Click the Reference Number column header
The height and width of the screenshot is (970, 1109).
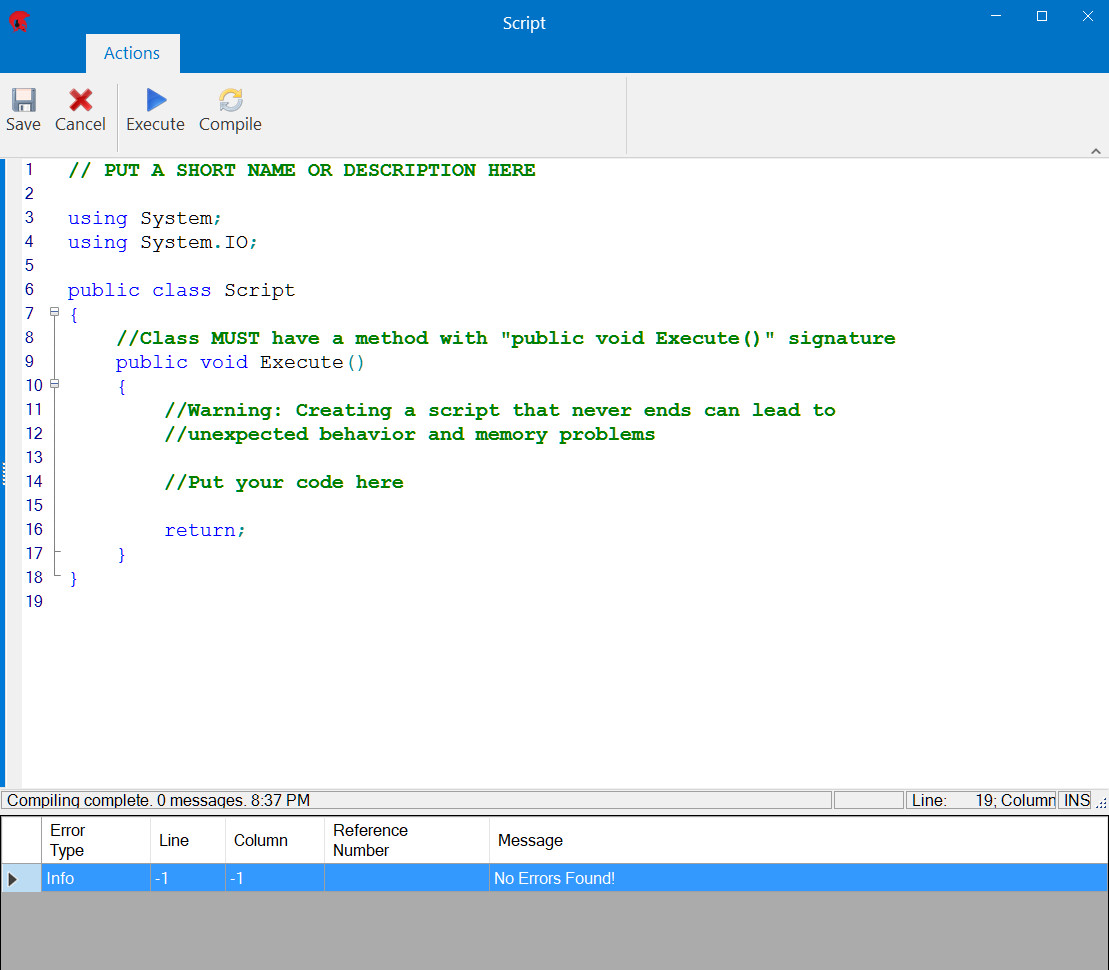(372, 840)
